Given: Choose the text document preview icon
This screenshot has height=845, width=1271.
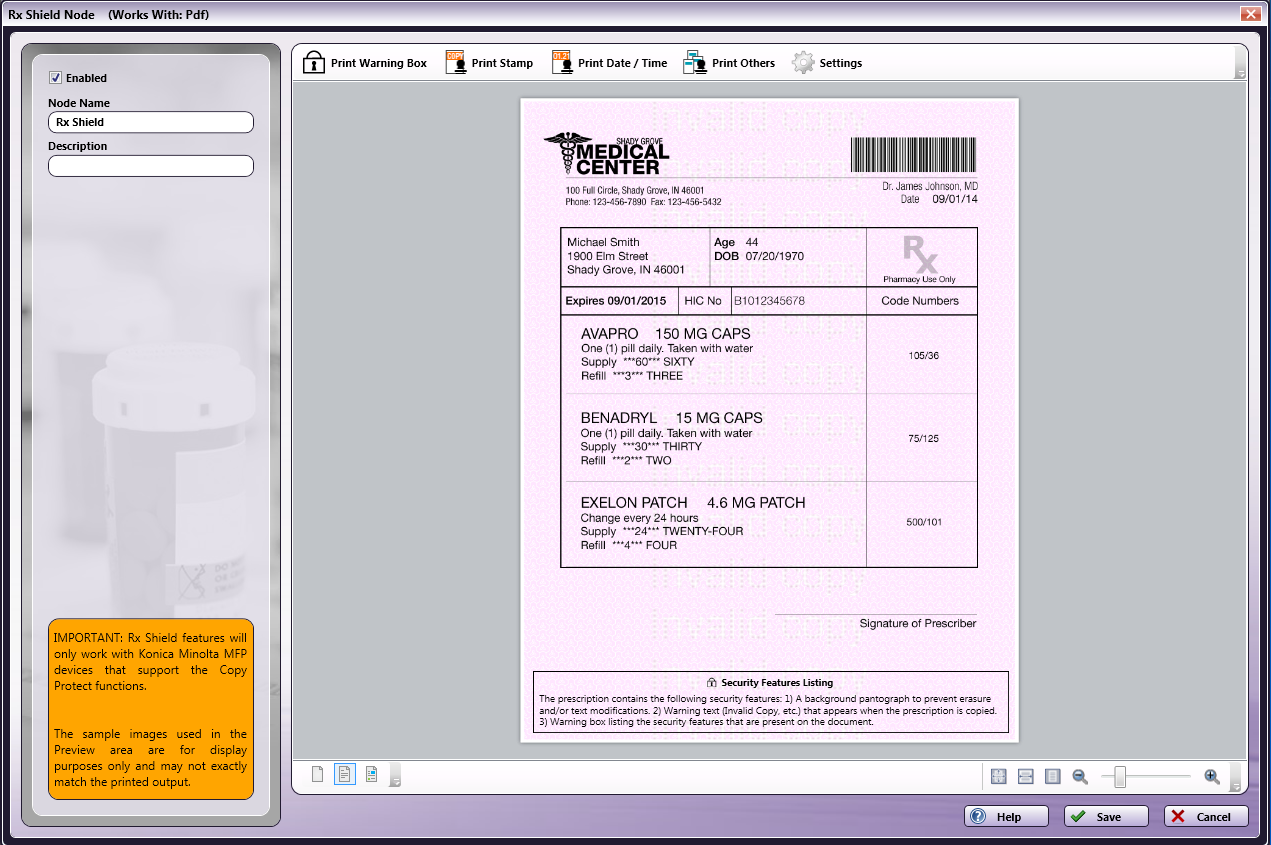Looking at the screenshot, I should (344, 775).
